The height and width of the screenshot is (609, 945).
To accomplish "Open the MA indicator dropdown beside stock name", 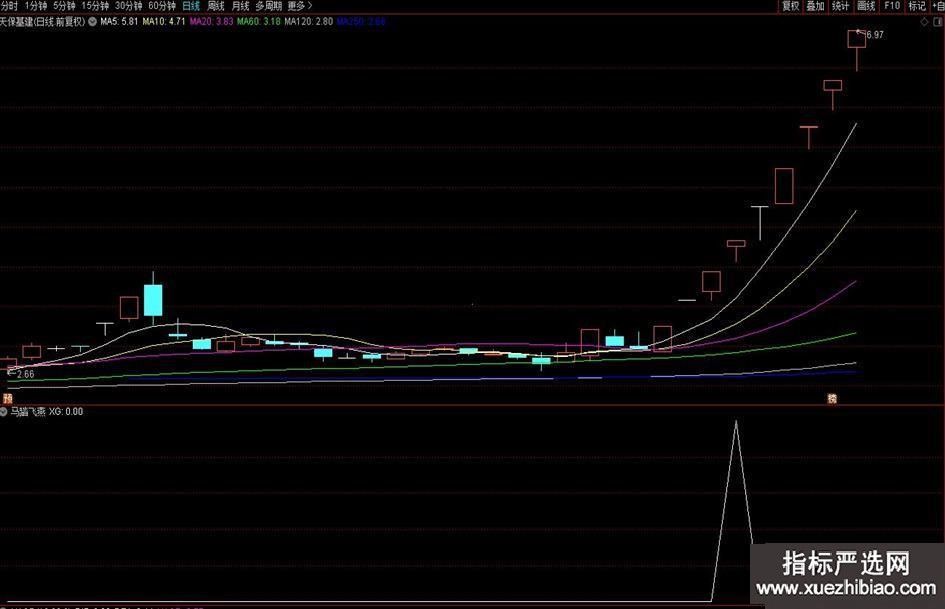I will pyautogui.click(x=92, y=22).
